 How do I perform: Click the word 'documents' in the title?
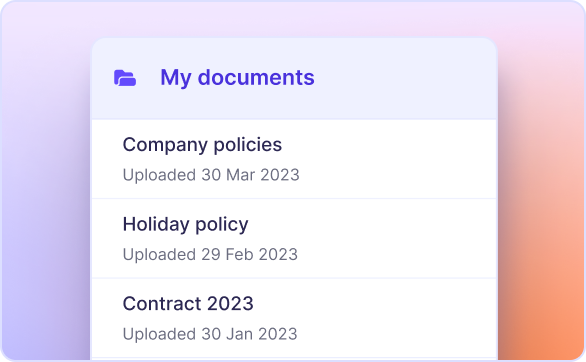pos(256,77)
